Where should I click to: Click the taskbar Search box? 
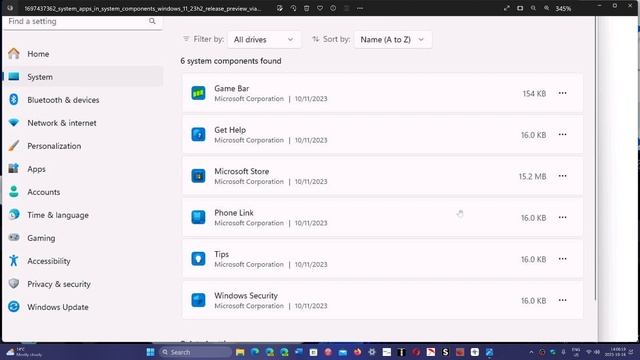click(x=195, y=352)
